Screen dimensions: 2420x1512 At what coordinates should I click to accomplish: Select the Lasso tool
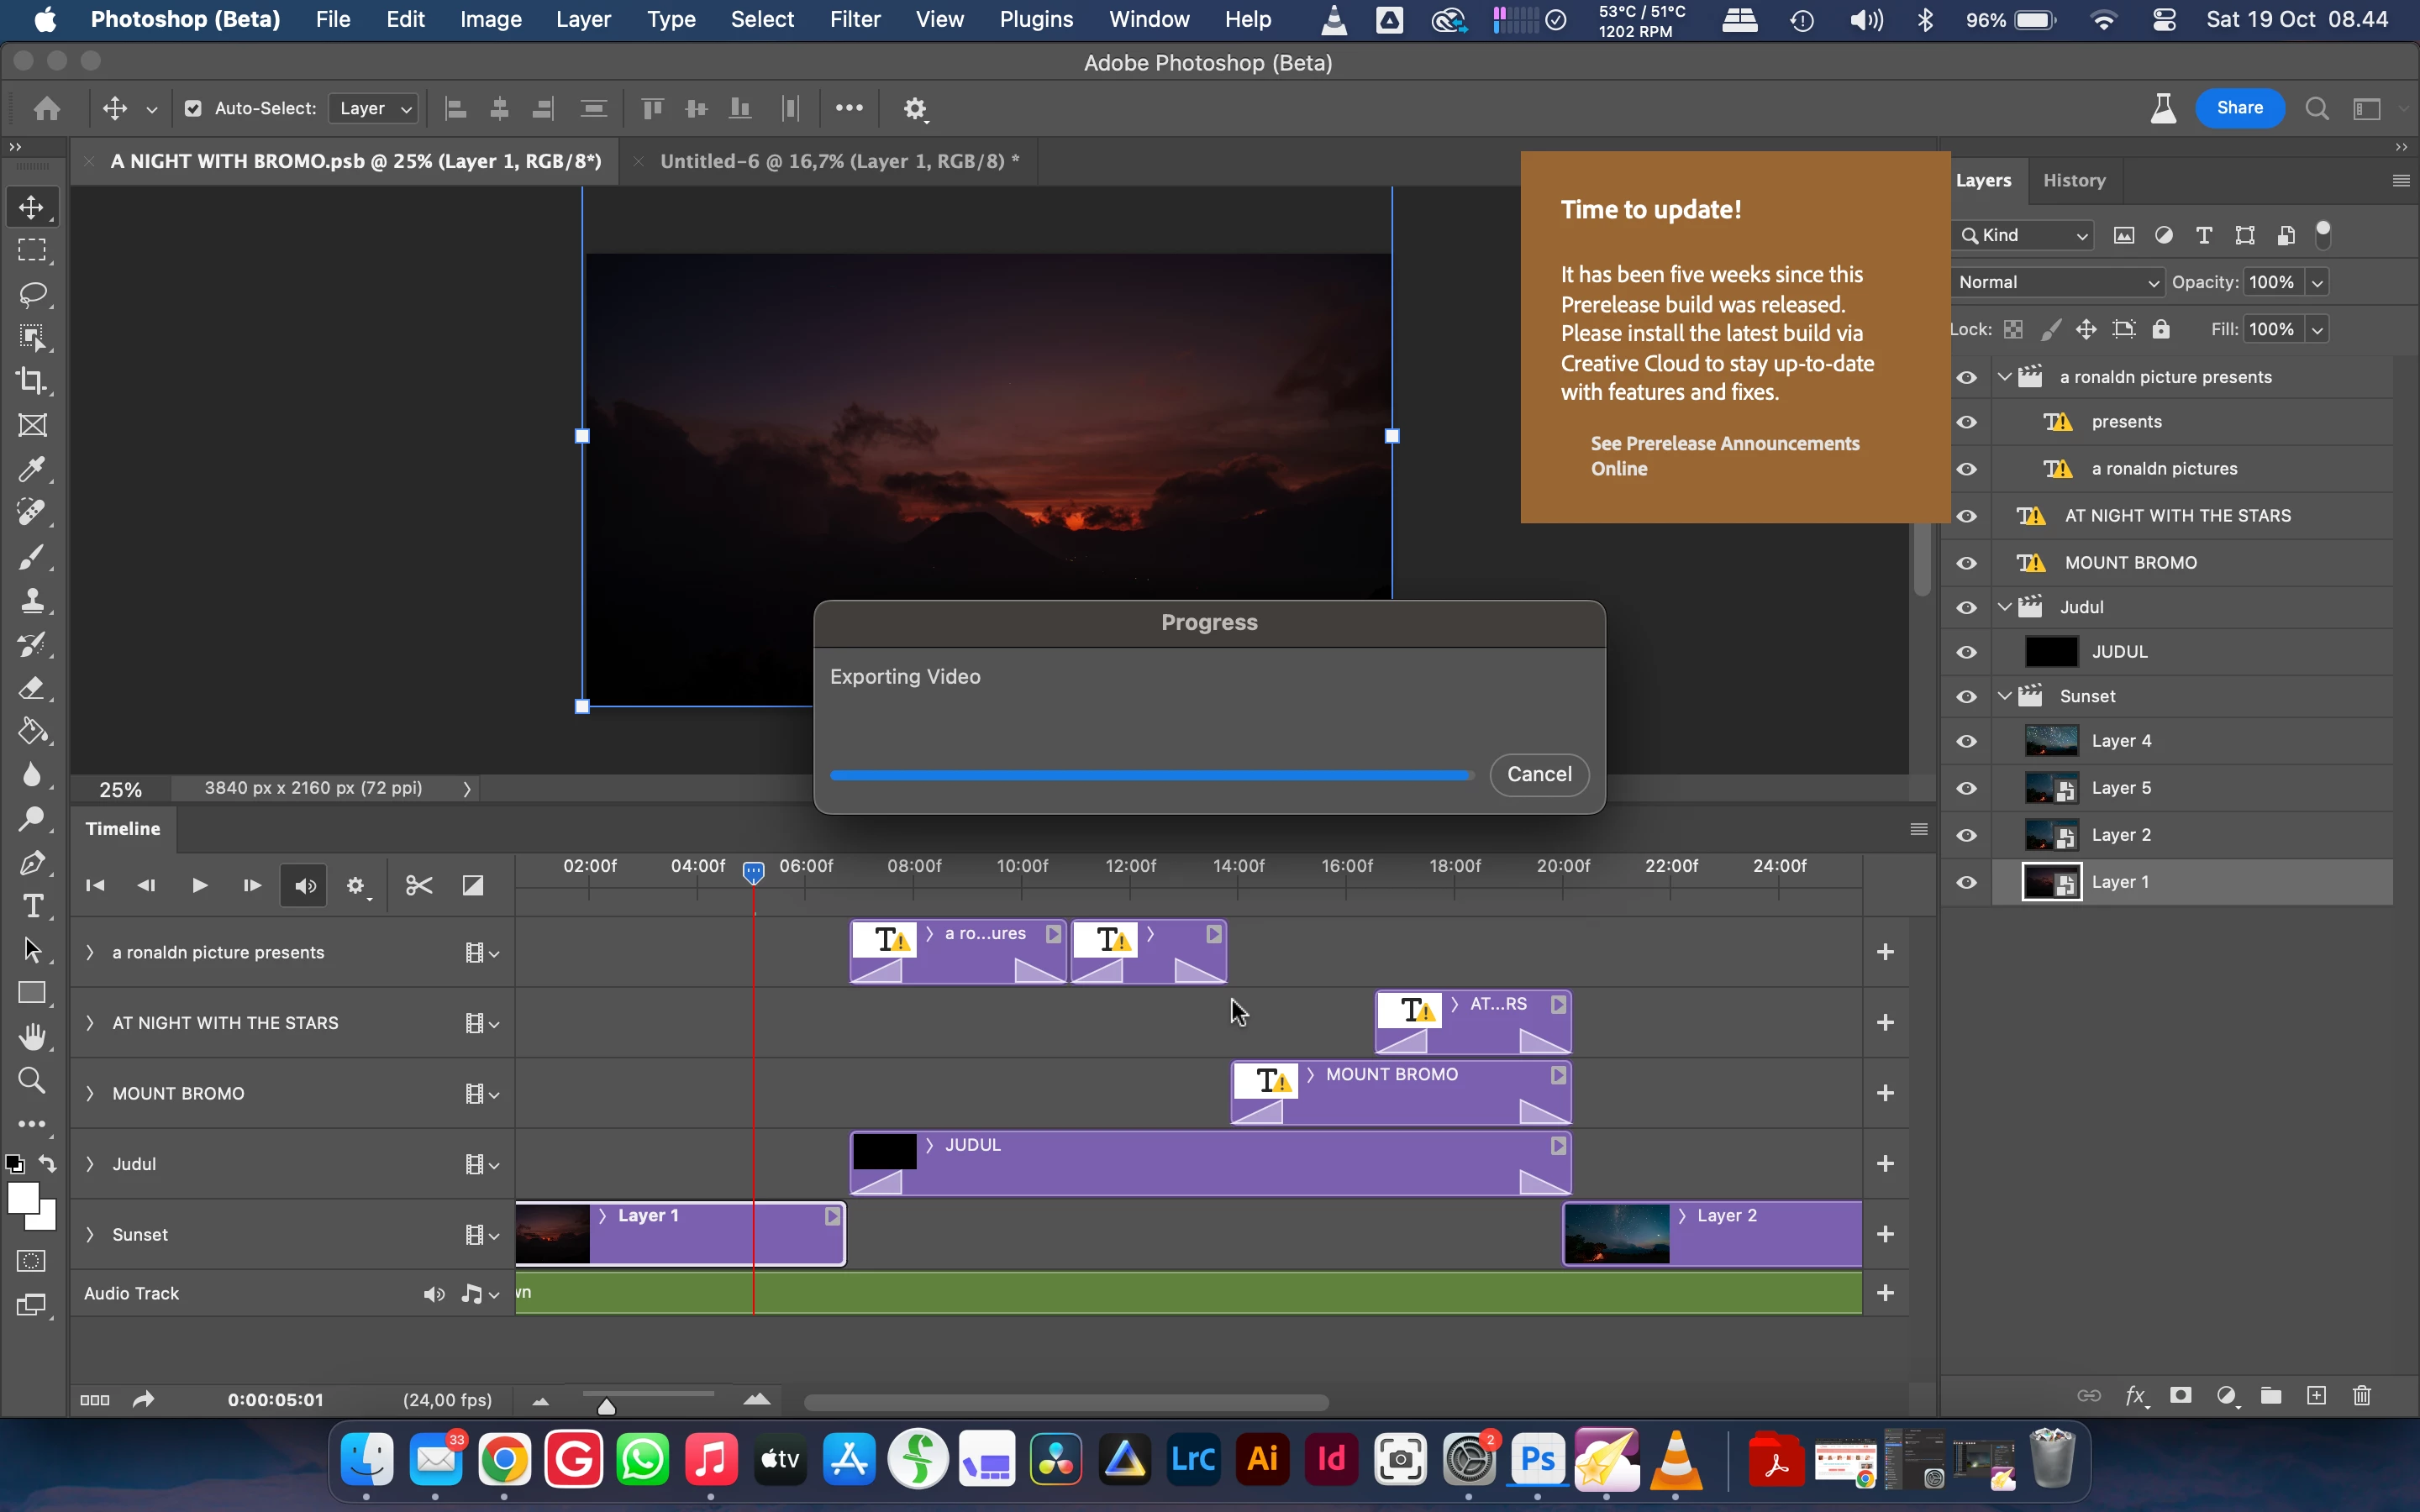[x=32, y=294]
